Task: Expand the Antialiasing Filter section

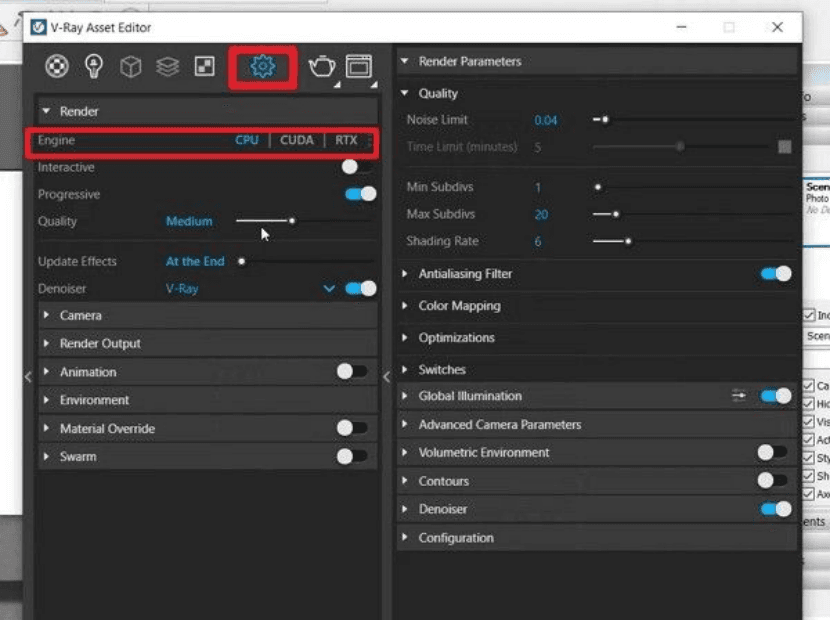Action: tap(405, 274)
